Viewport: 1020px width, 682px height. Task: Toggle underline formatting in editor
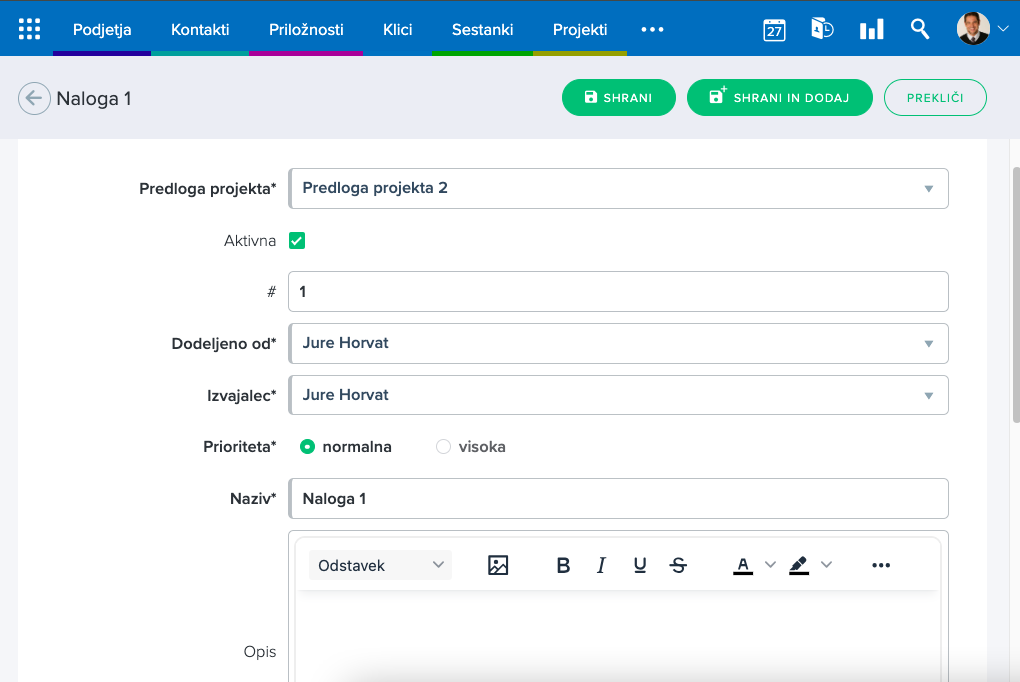[x=640, y=565]
